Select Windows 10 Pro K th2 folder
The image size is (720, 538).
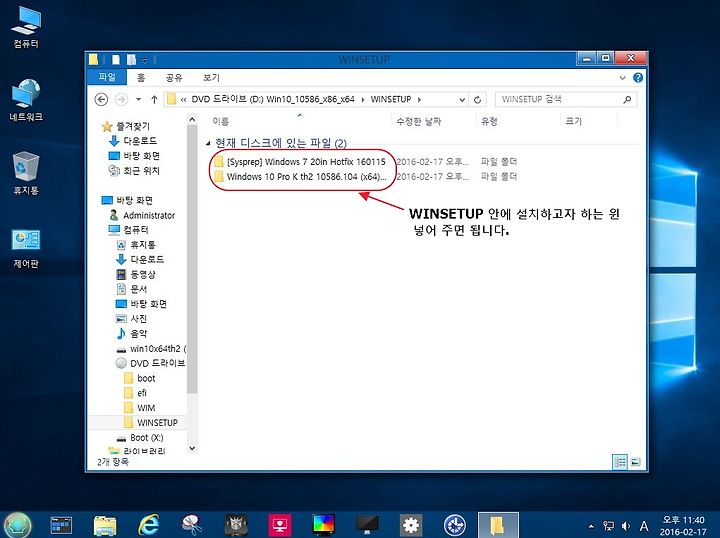tap(300, 176)
